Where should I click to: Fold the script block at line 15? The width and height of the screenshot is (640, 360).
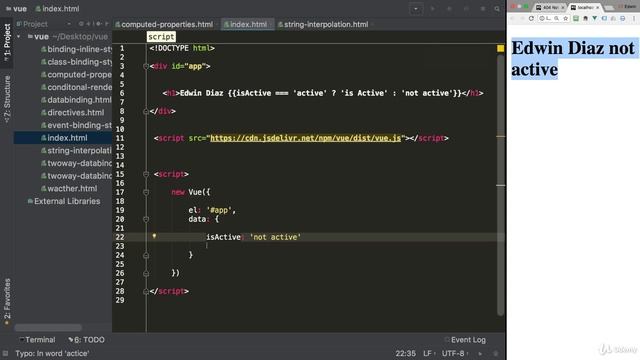click(x=146, y=174)
